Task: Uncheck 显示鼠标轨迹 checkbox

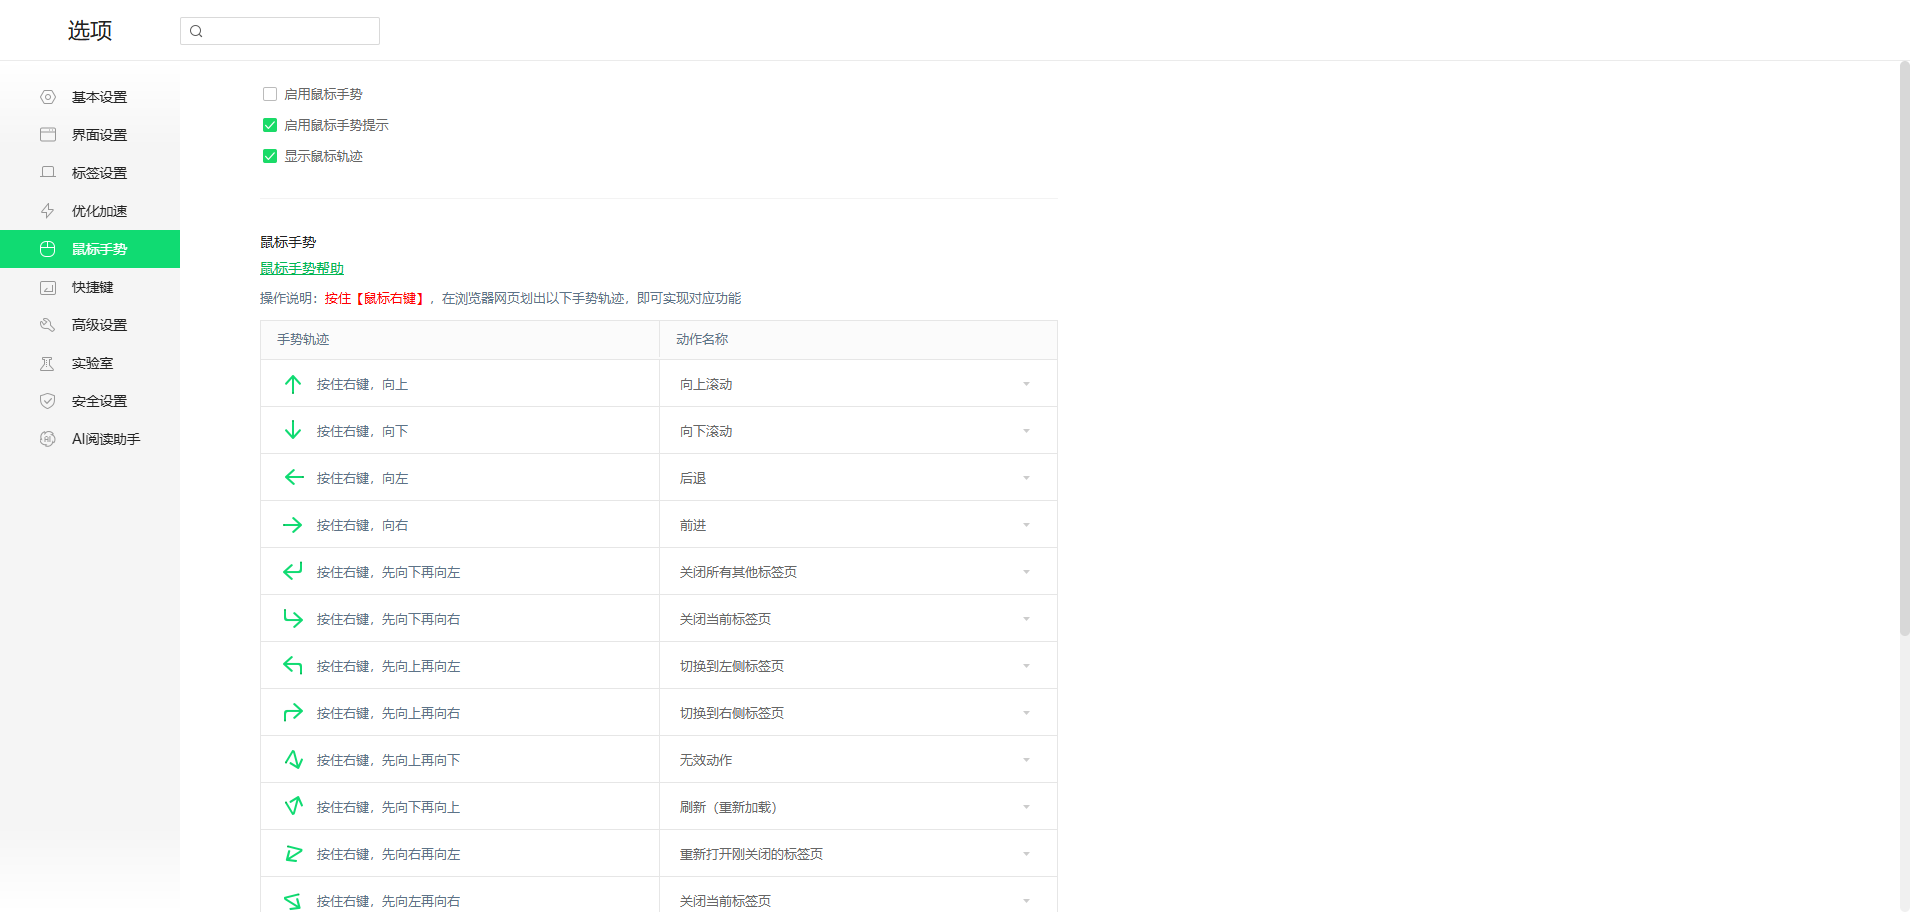Action: [270, 156]
